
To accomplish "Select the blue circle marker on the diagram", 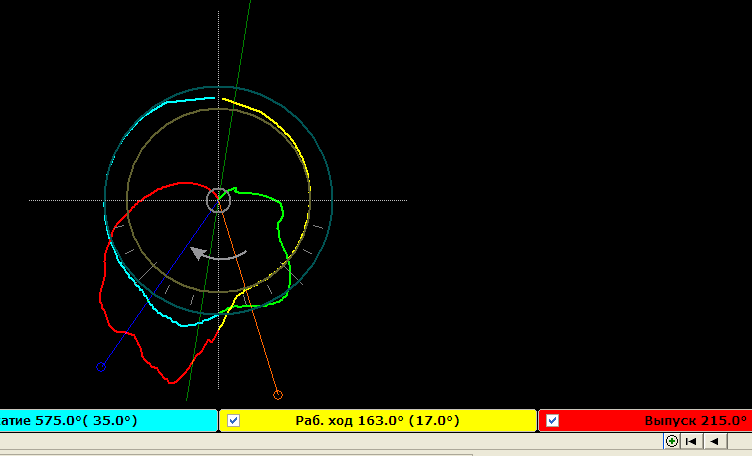I will [101, 367].
